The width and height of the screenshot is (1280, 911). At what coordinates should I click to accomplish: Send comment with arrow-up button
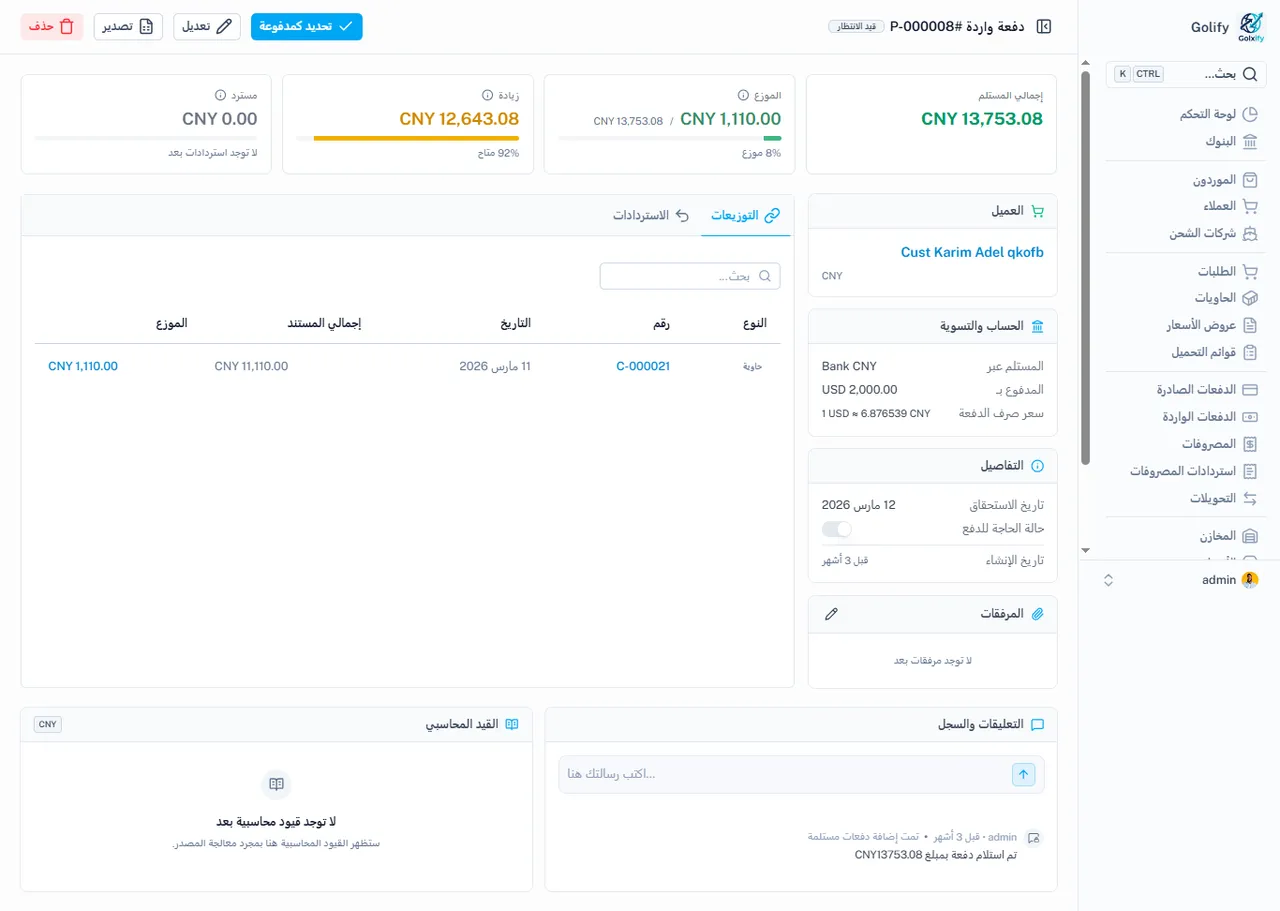click(1023, 774)
